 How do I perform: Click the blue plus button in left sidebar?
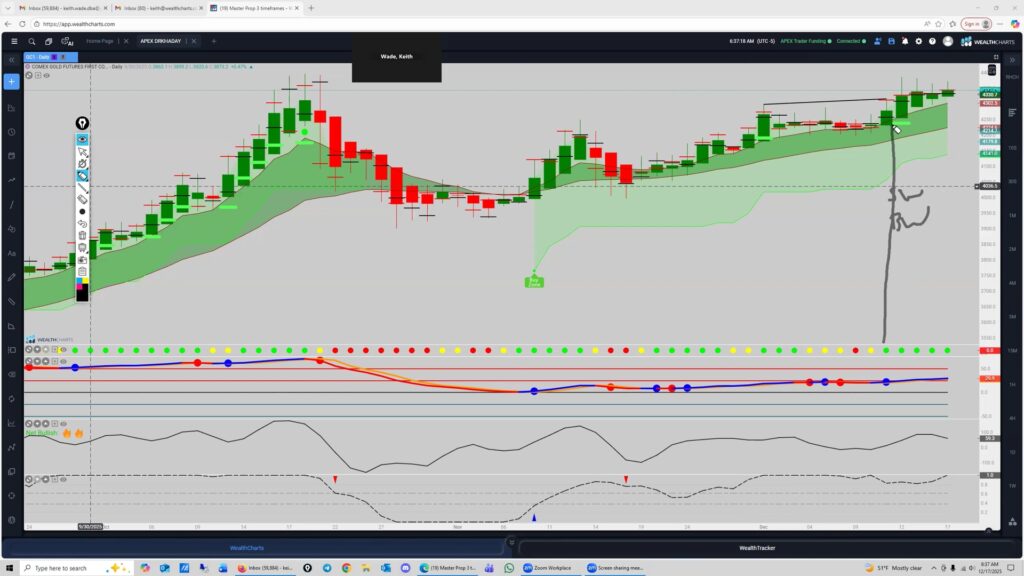pos(12,81)
